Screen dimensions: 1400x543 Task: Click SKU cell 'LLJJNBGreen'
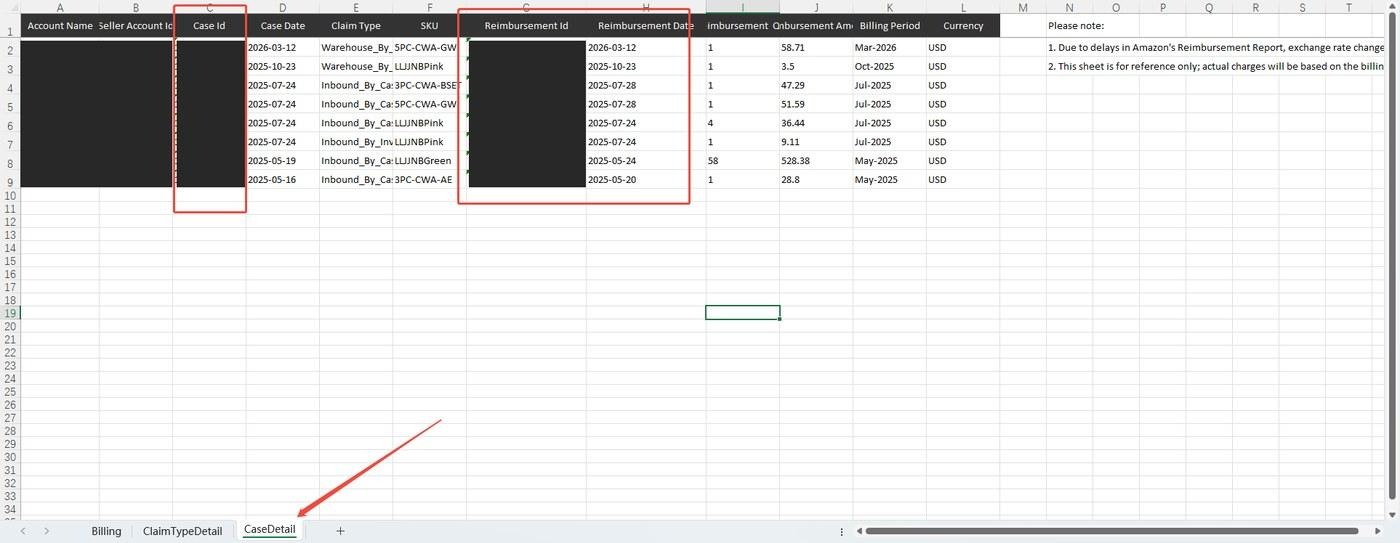tap(429, 161)
